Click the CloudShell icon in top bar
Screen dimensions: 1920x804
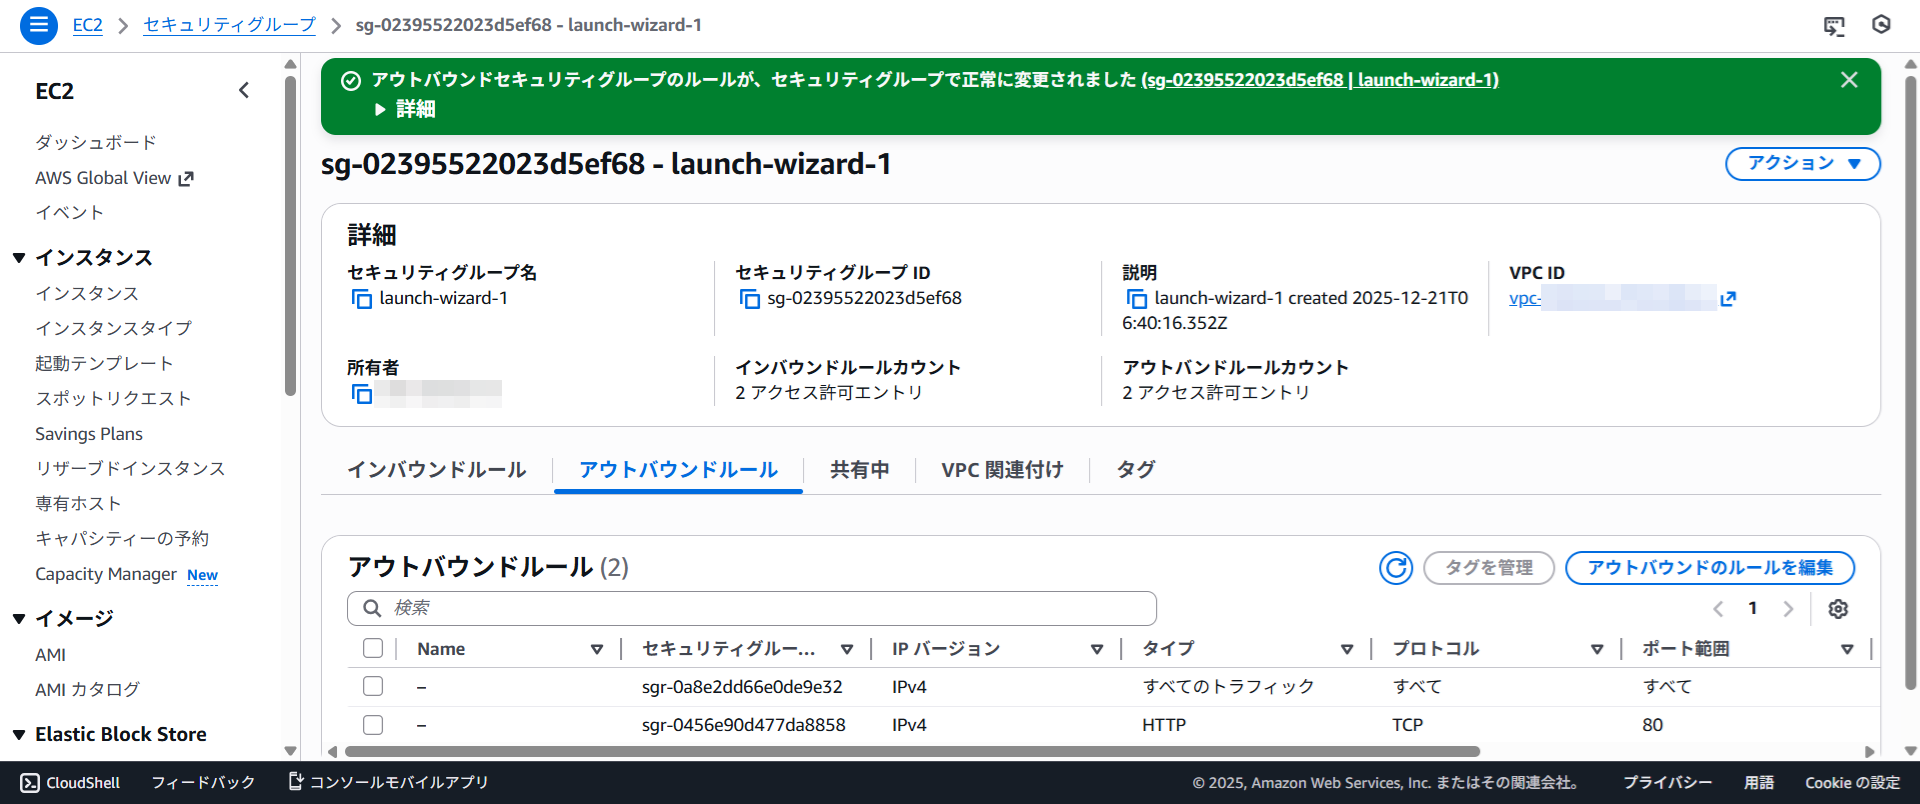pyautogui.click(x=1833, y=26)
